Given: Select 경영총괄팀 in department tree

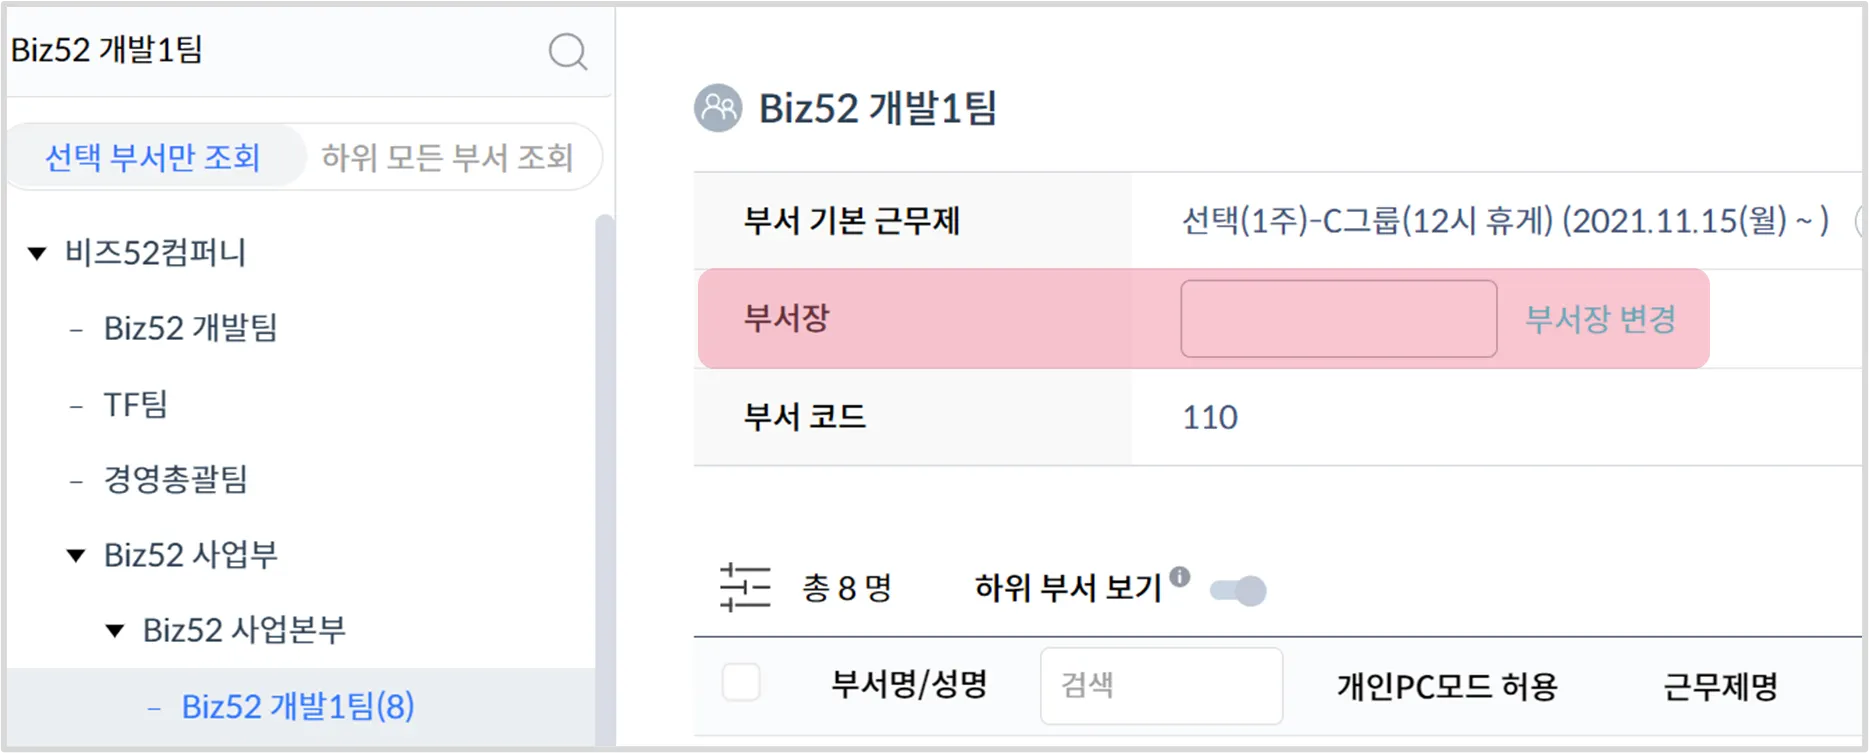Looking at the screenshot, I should 175,479.
